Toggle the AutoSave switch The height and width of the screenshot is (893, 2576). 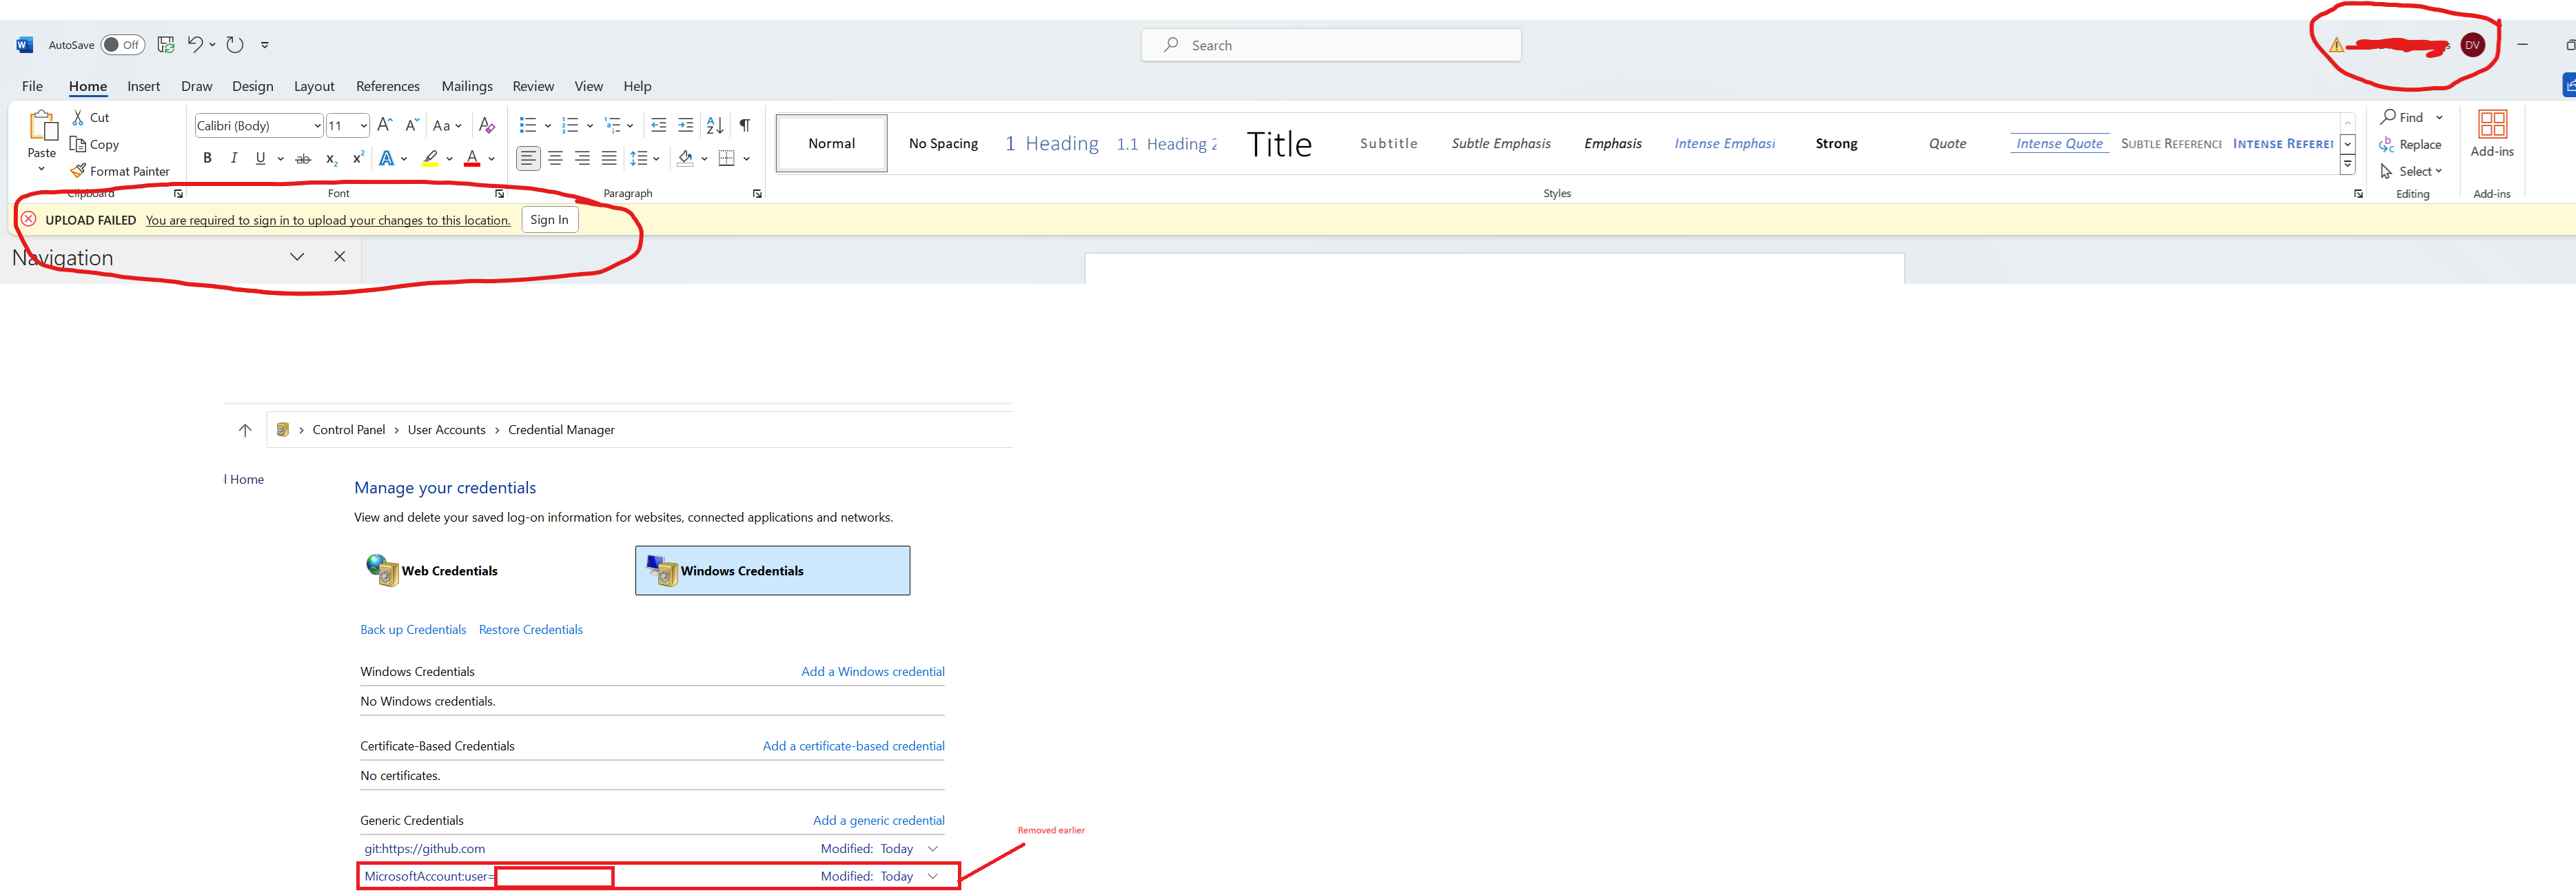(x=122, y=45)
